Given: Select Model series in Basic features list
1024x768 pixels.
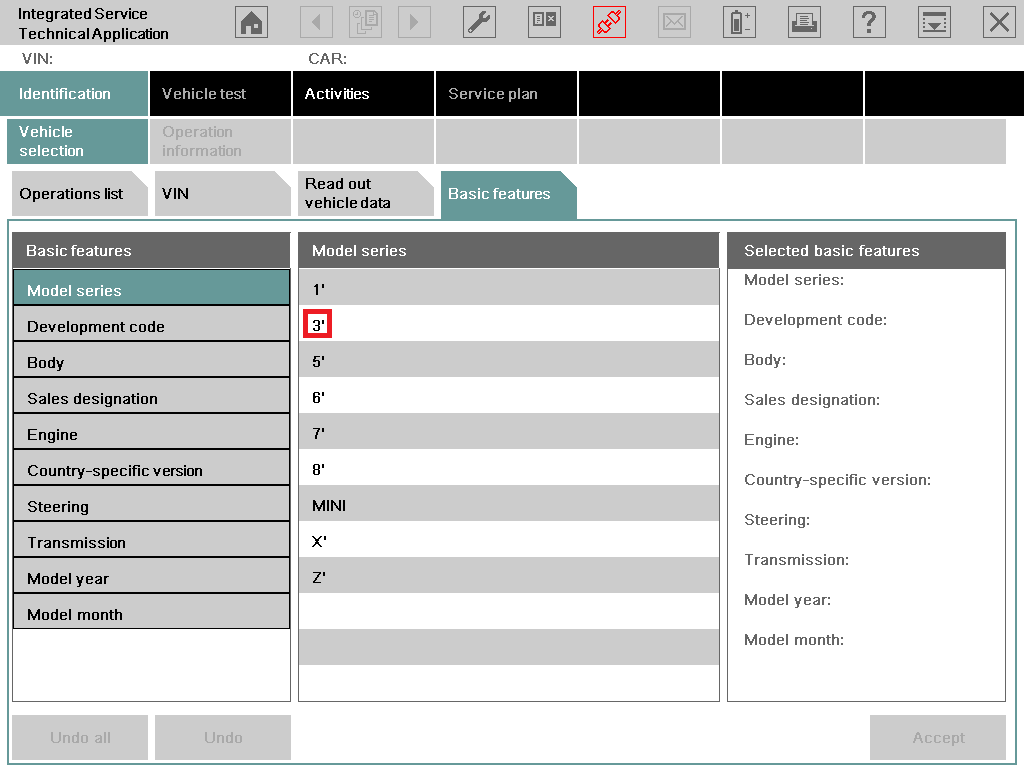Looking at the screenshot, I should 152,288.
